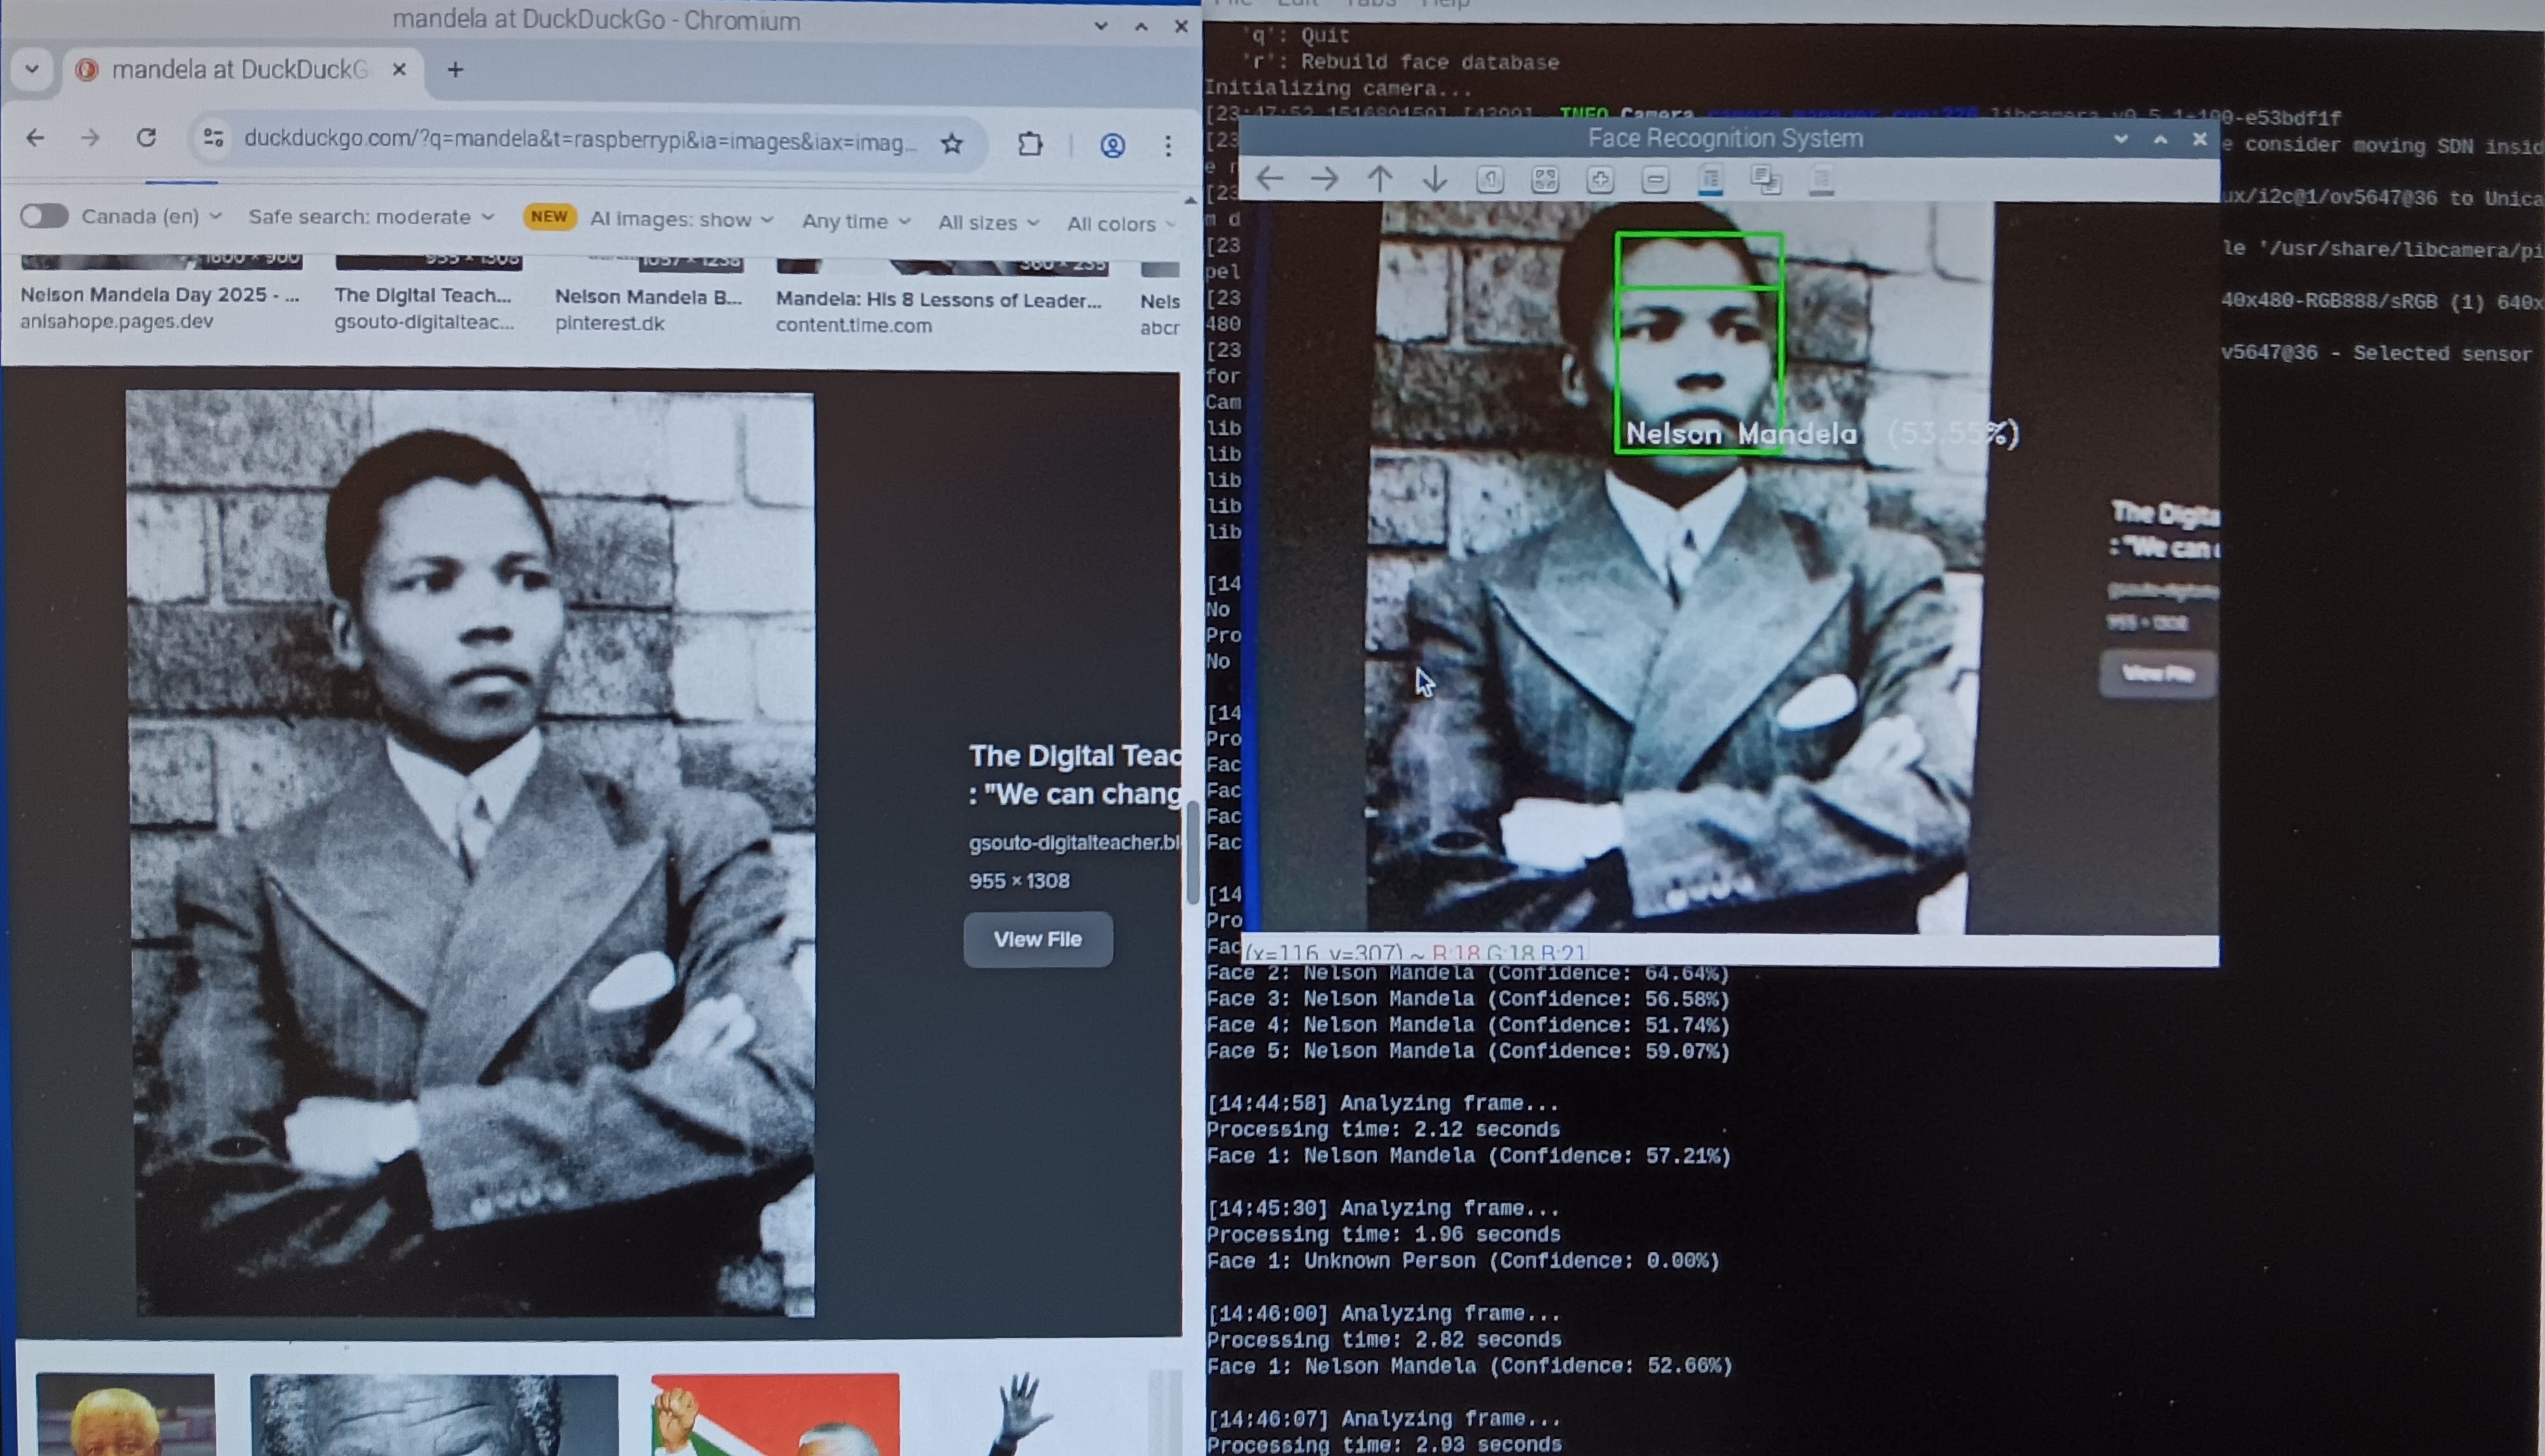View image at original 1:1 size
The height and width of the screenshot is (1456, 2545).
(1490, 180)
